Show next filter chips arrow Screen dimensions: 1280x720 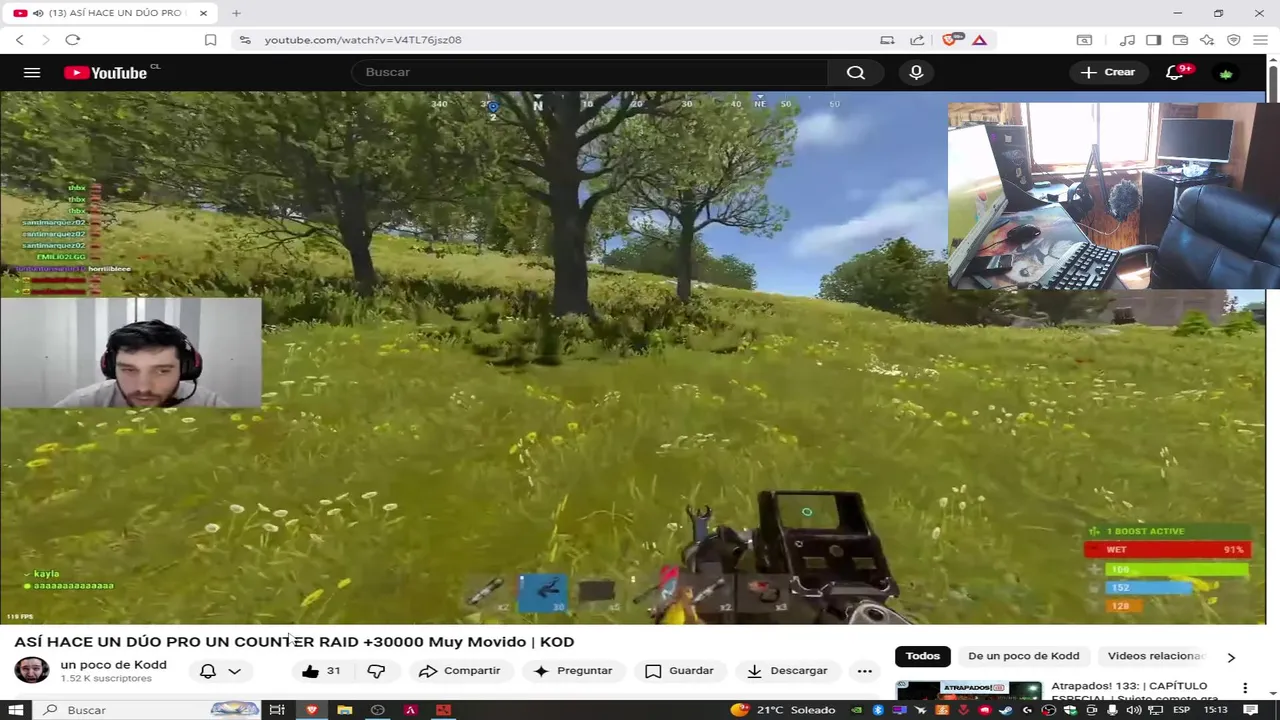click(1231, 657)
